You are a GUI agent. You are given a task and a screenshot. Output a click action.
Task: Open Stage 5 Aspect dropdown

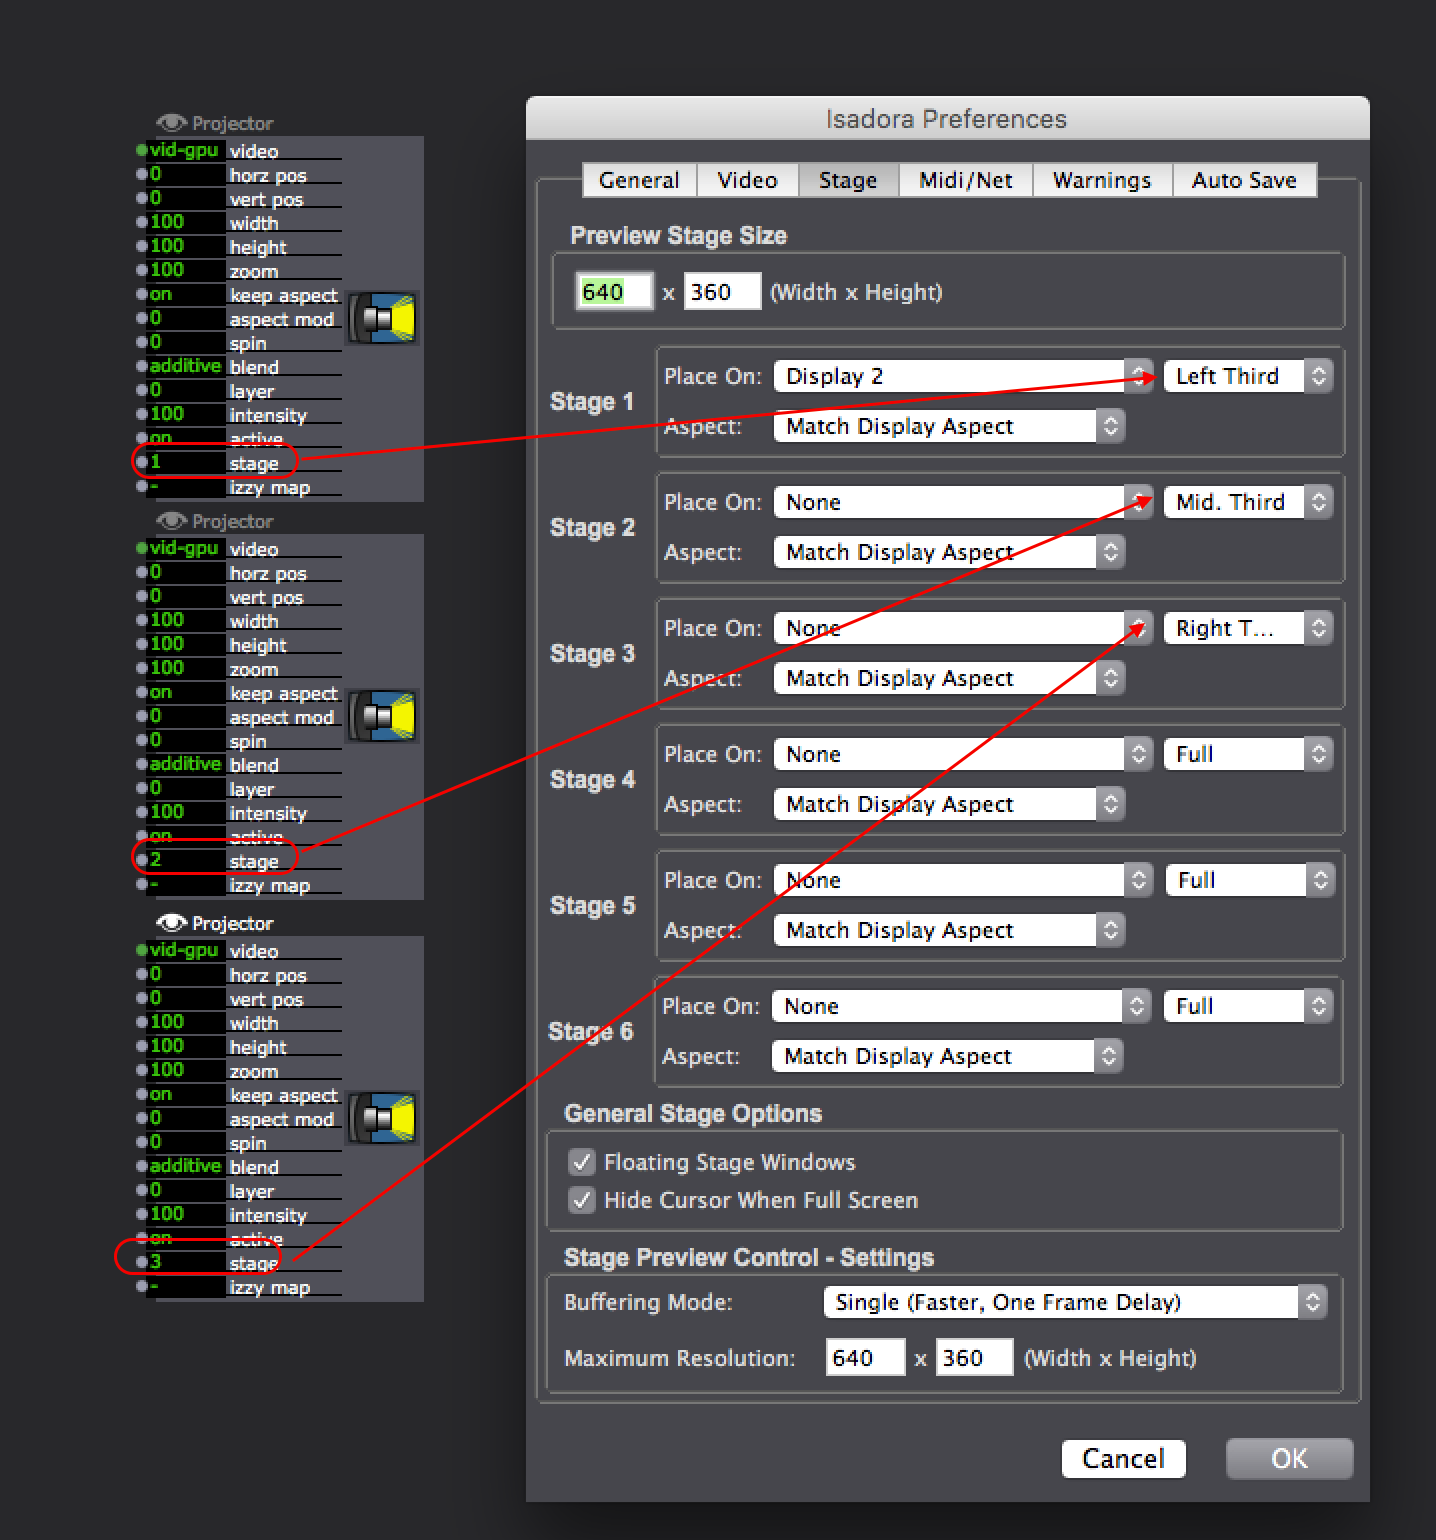tap(950, 930)
